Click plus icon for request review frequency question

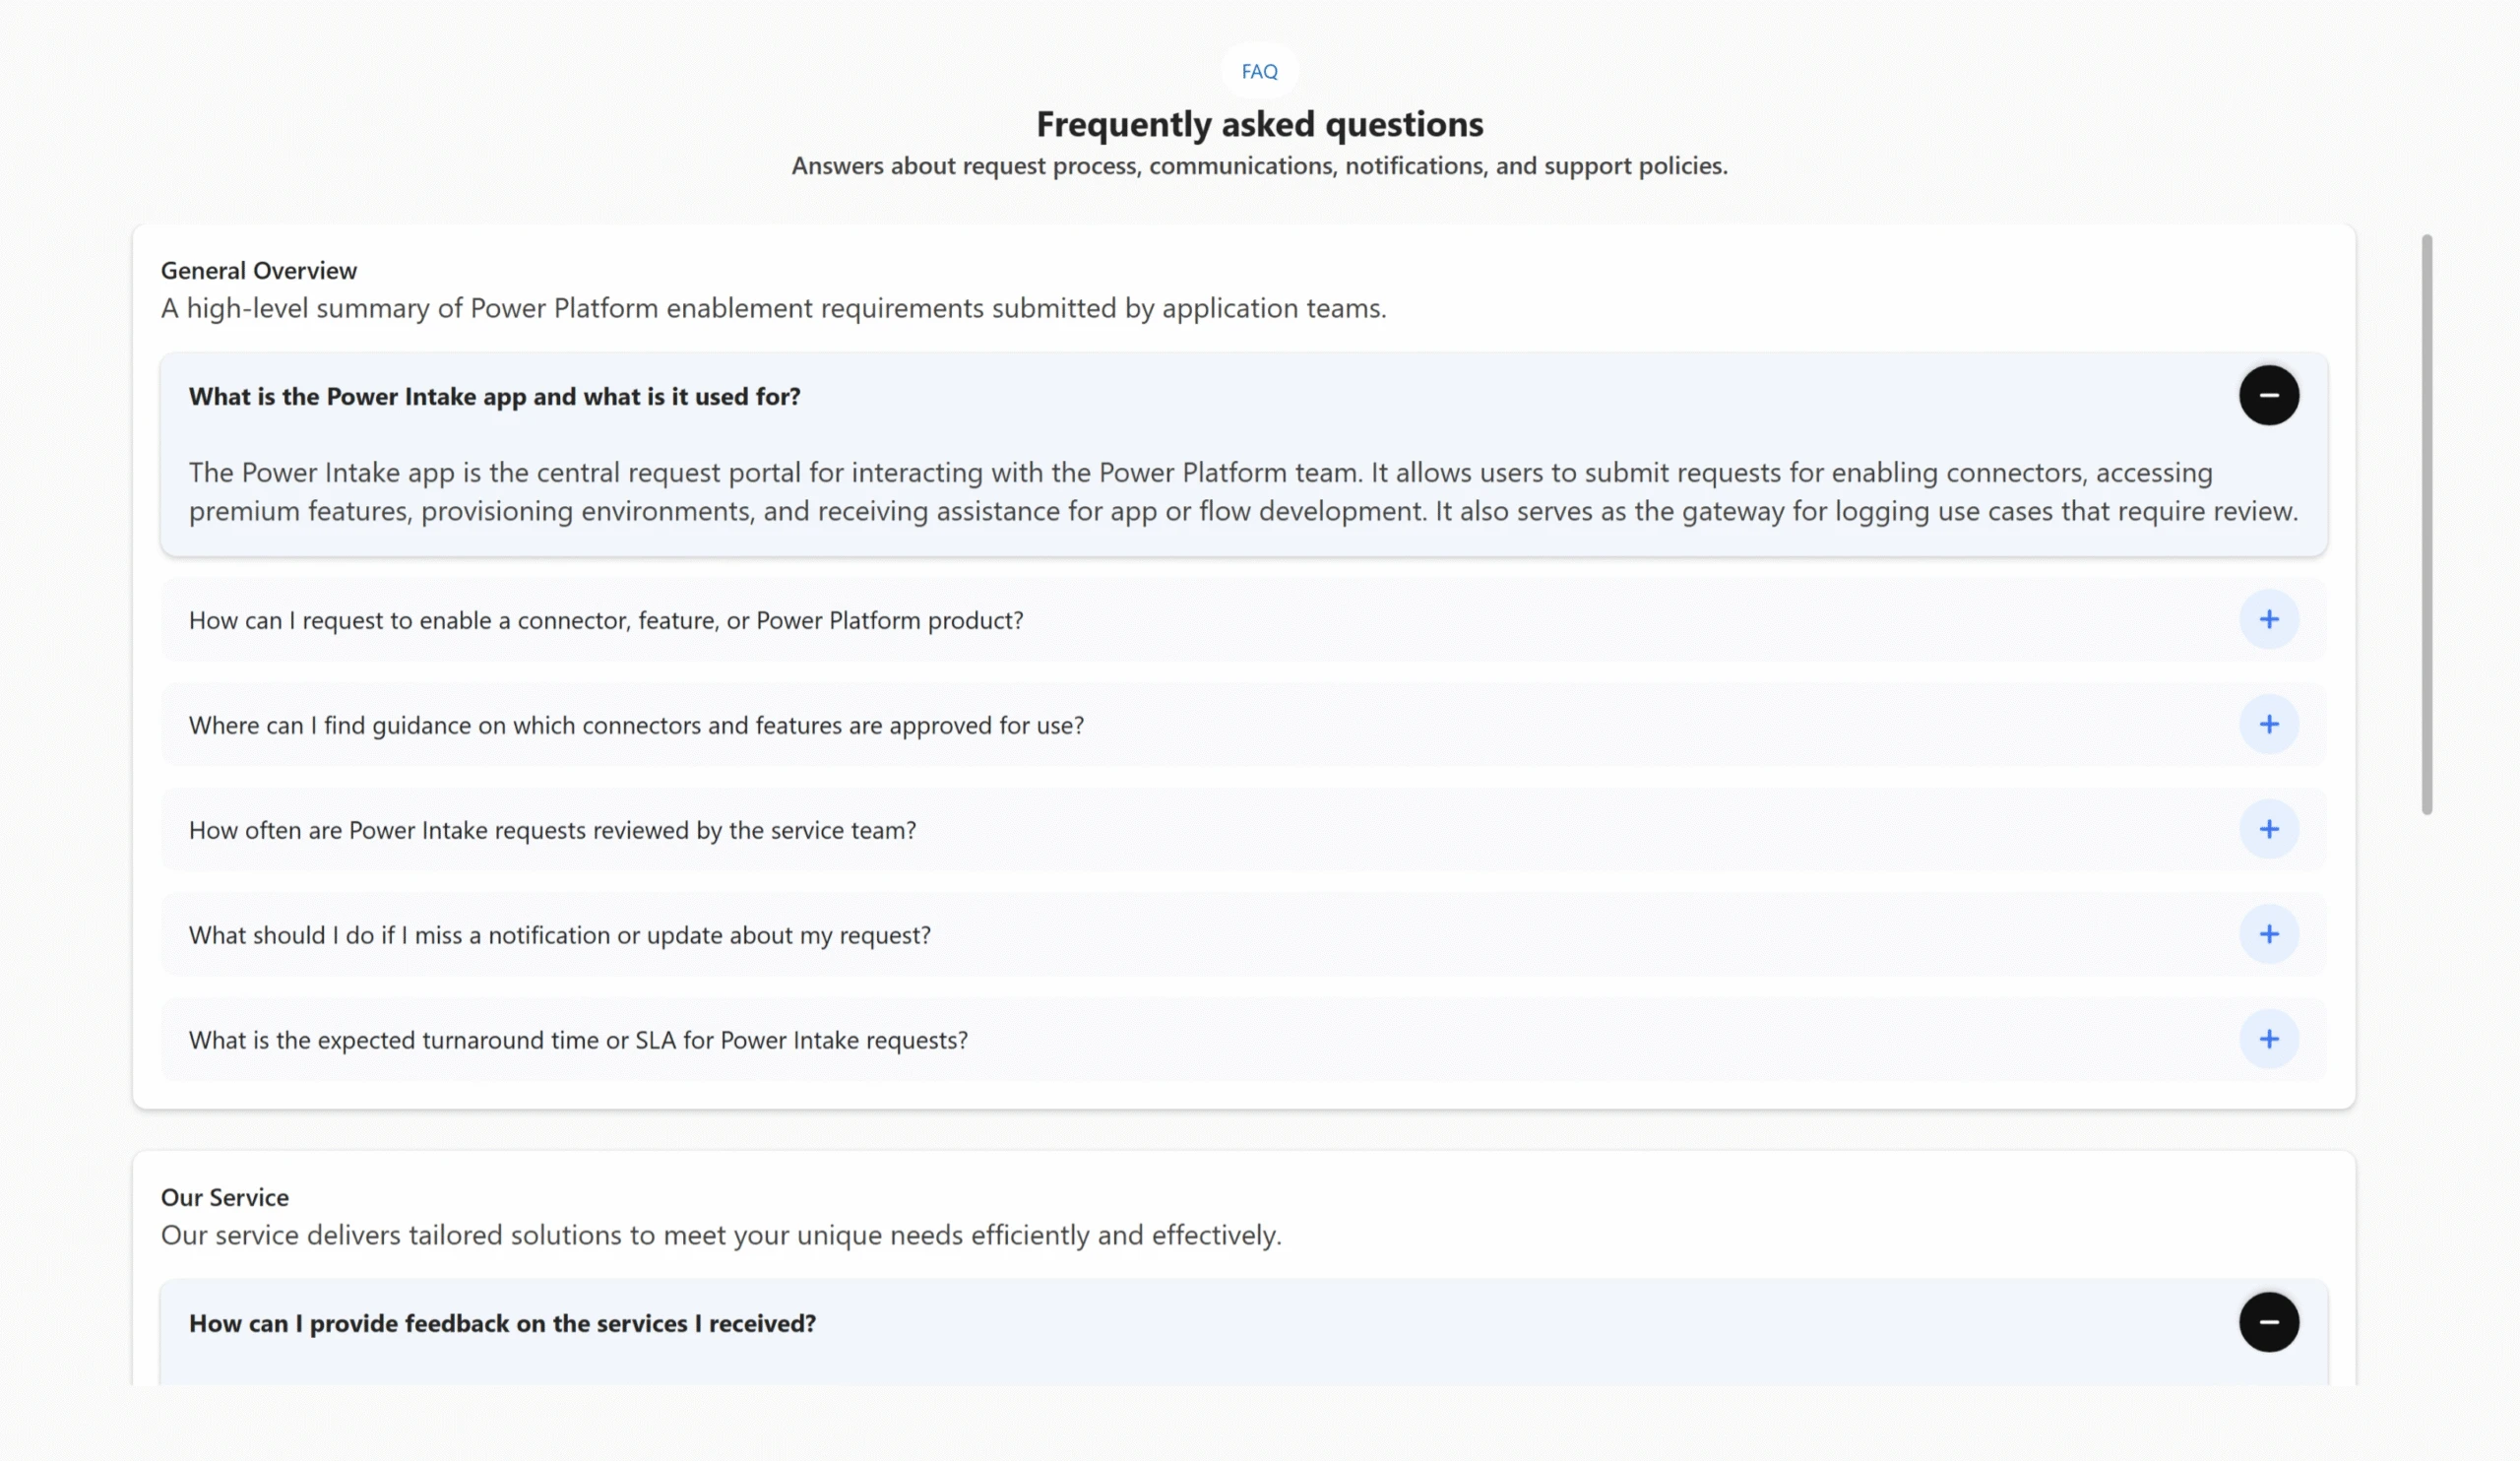(2268, 830)
